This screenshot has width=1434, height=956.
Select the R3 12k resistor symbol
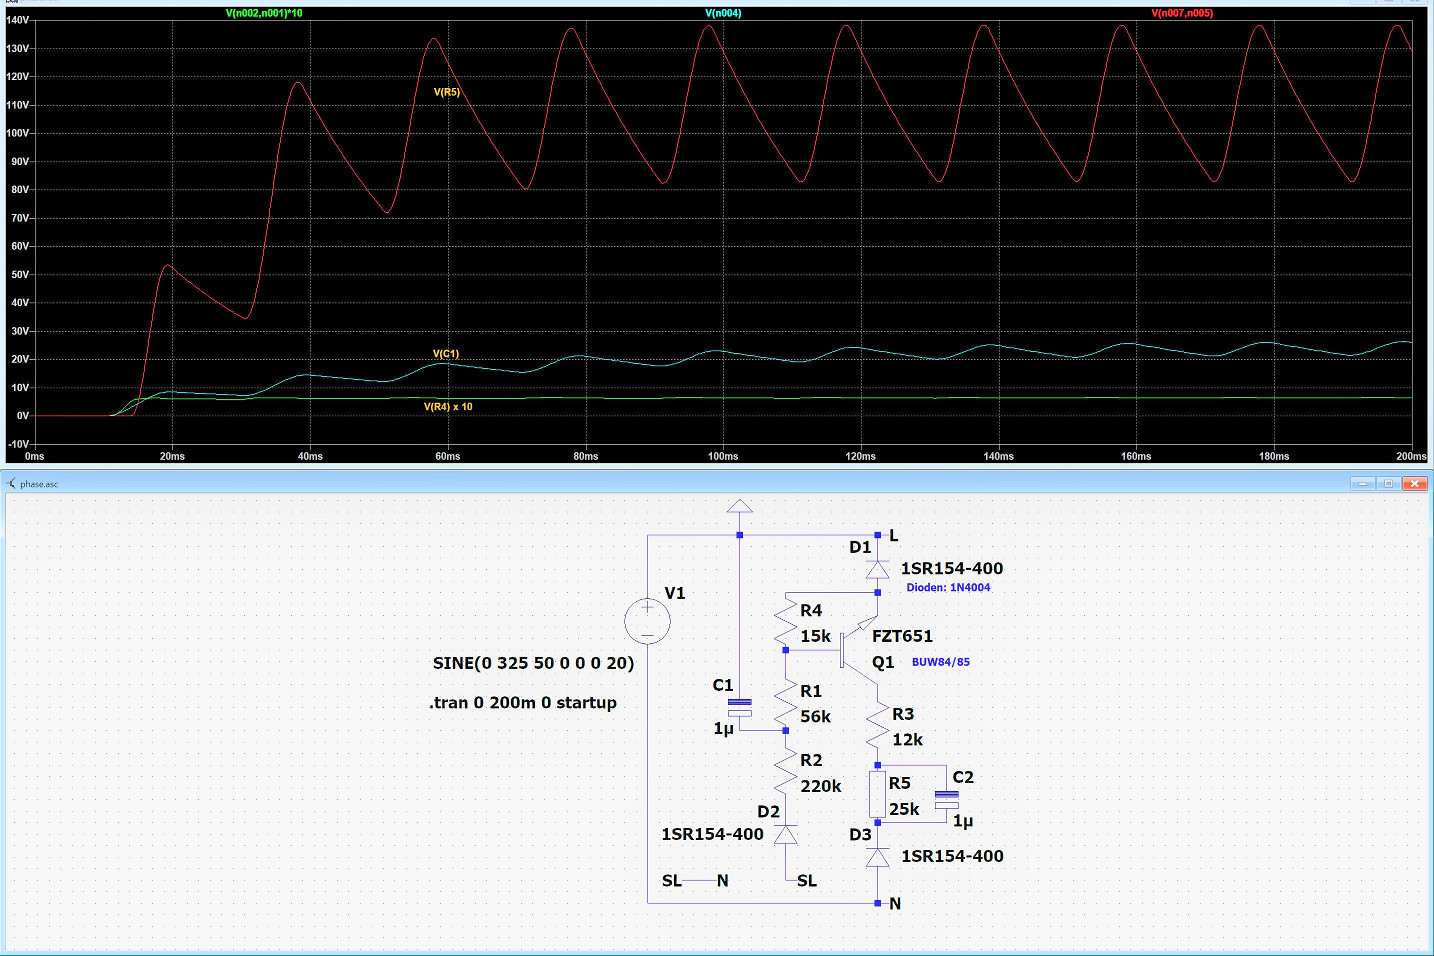(877, 726)
